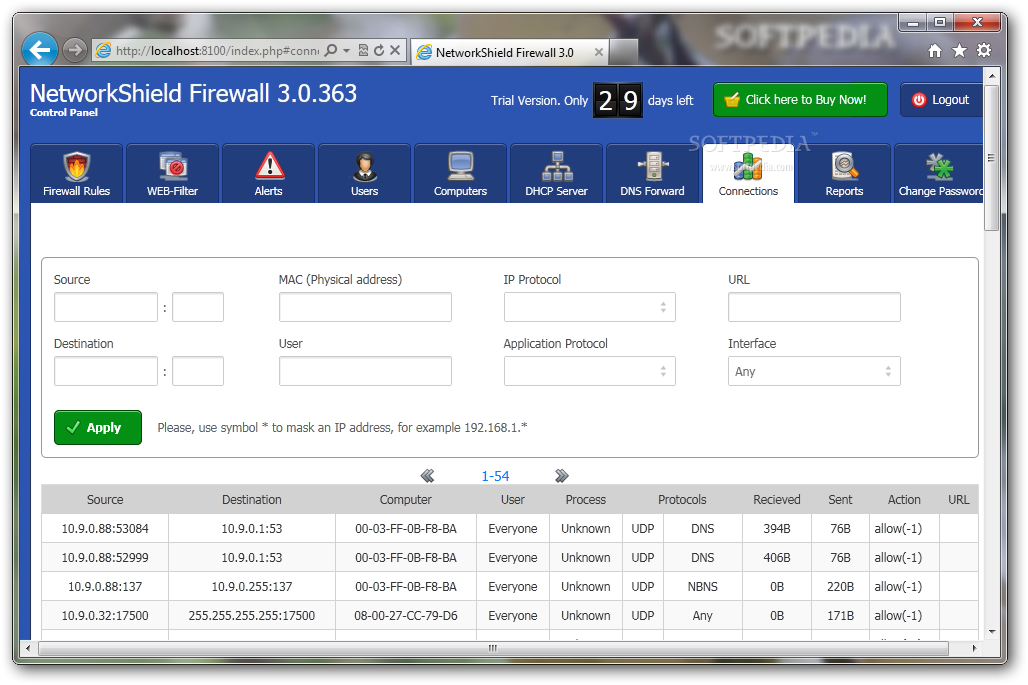Open the WEB-Filter tab

pos(172,174)
